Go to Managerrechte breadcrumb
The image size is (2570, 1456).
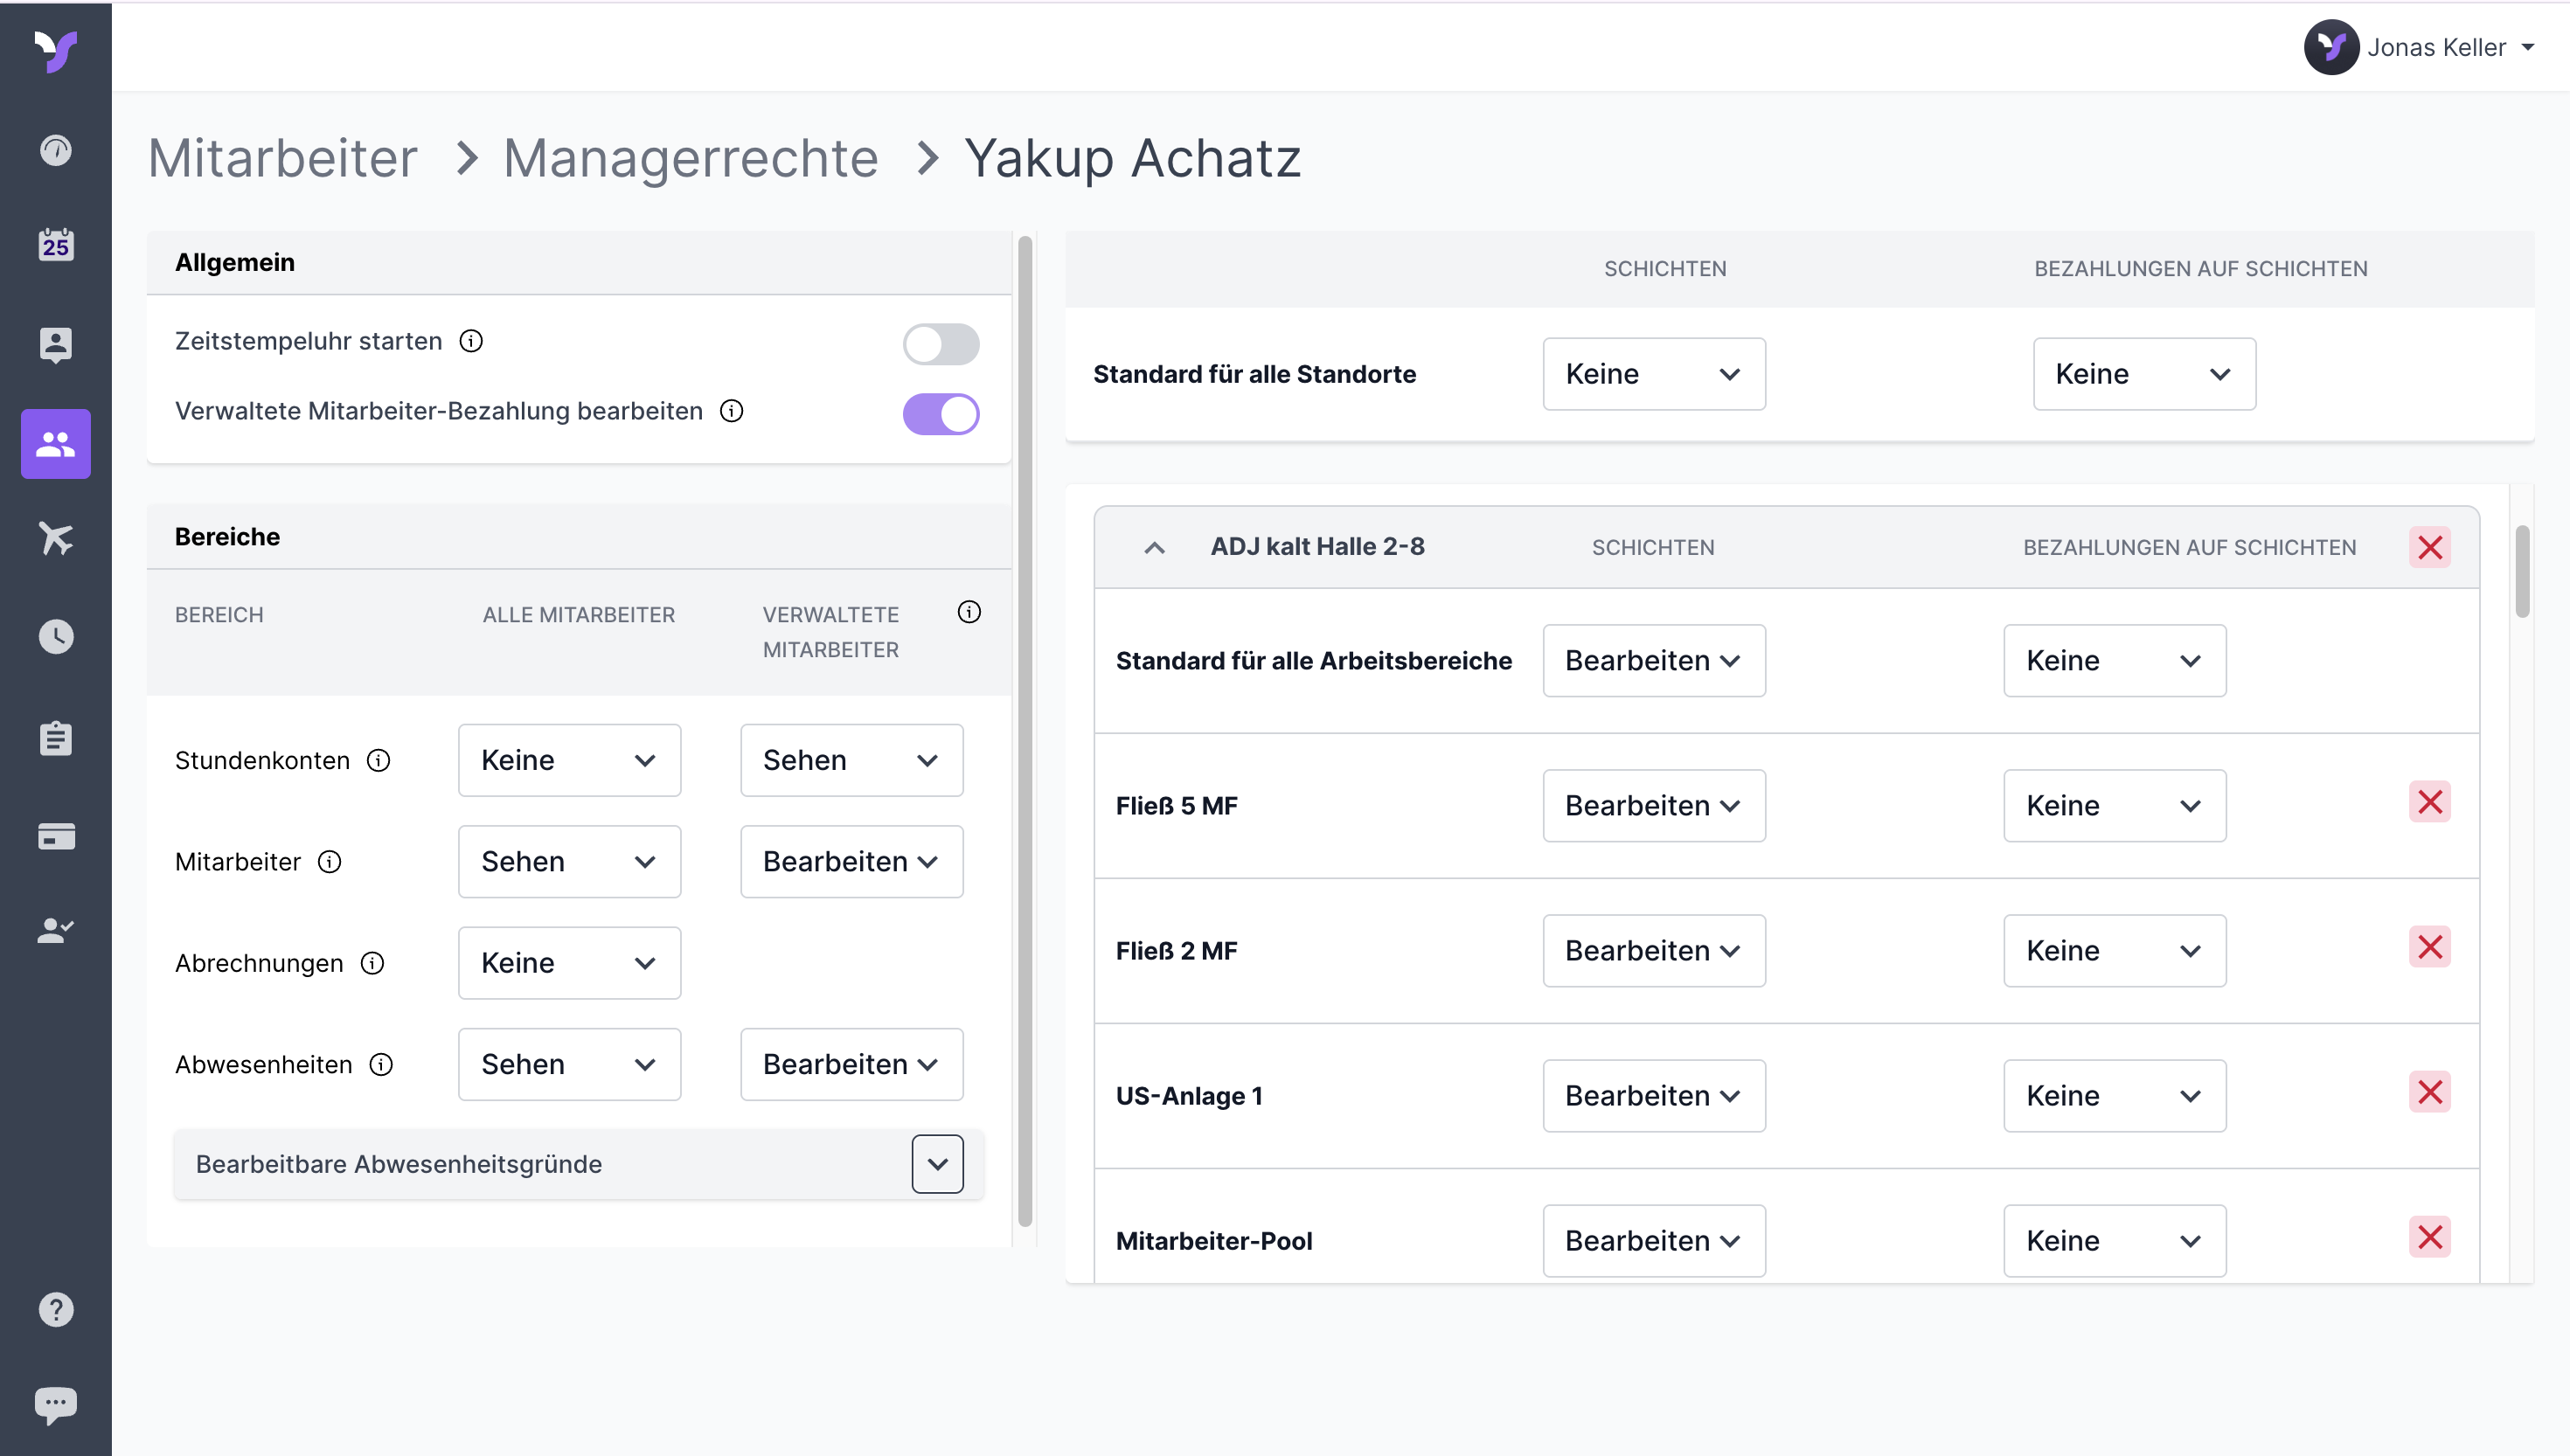pos(691,158)
